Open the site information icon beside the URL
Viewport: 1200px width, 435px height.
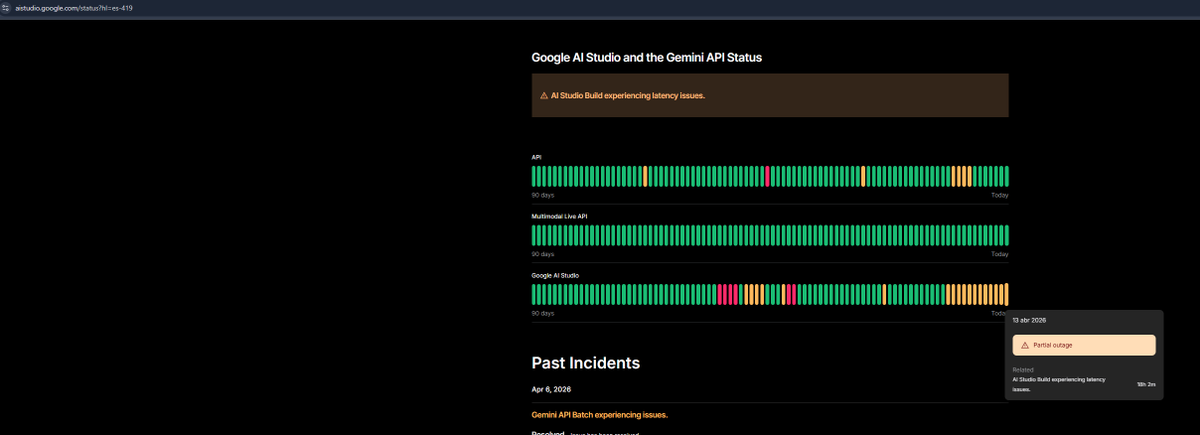point(7,7)
